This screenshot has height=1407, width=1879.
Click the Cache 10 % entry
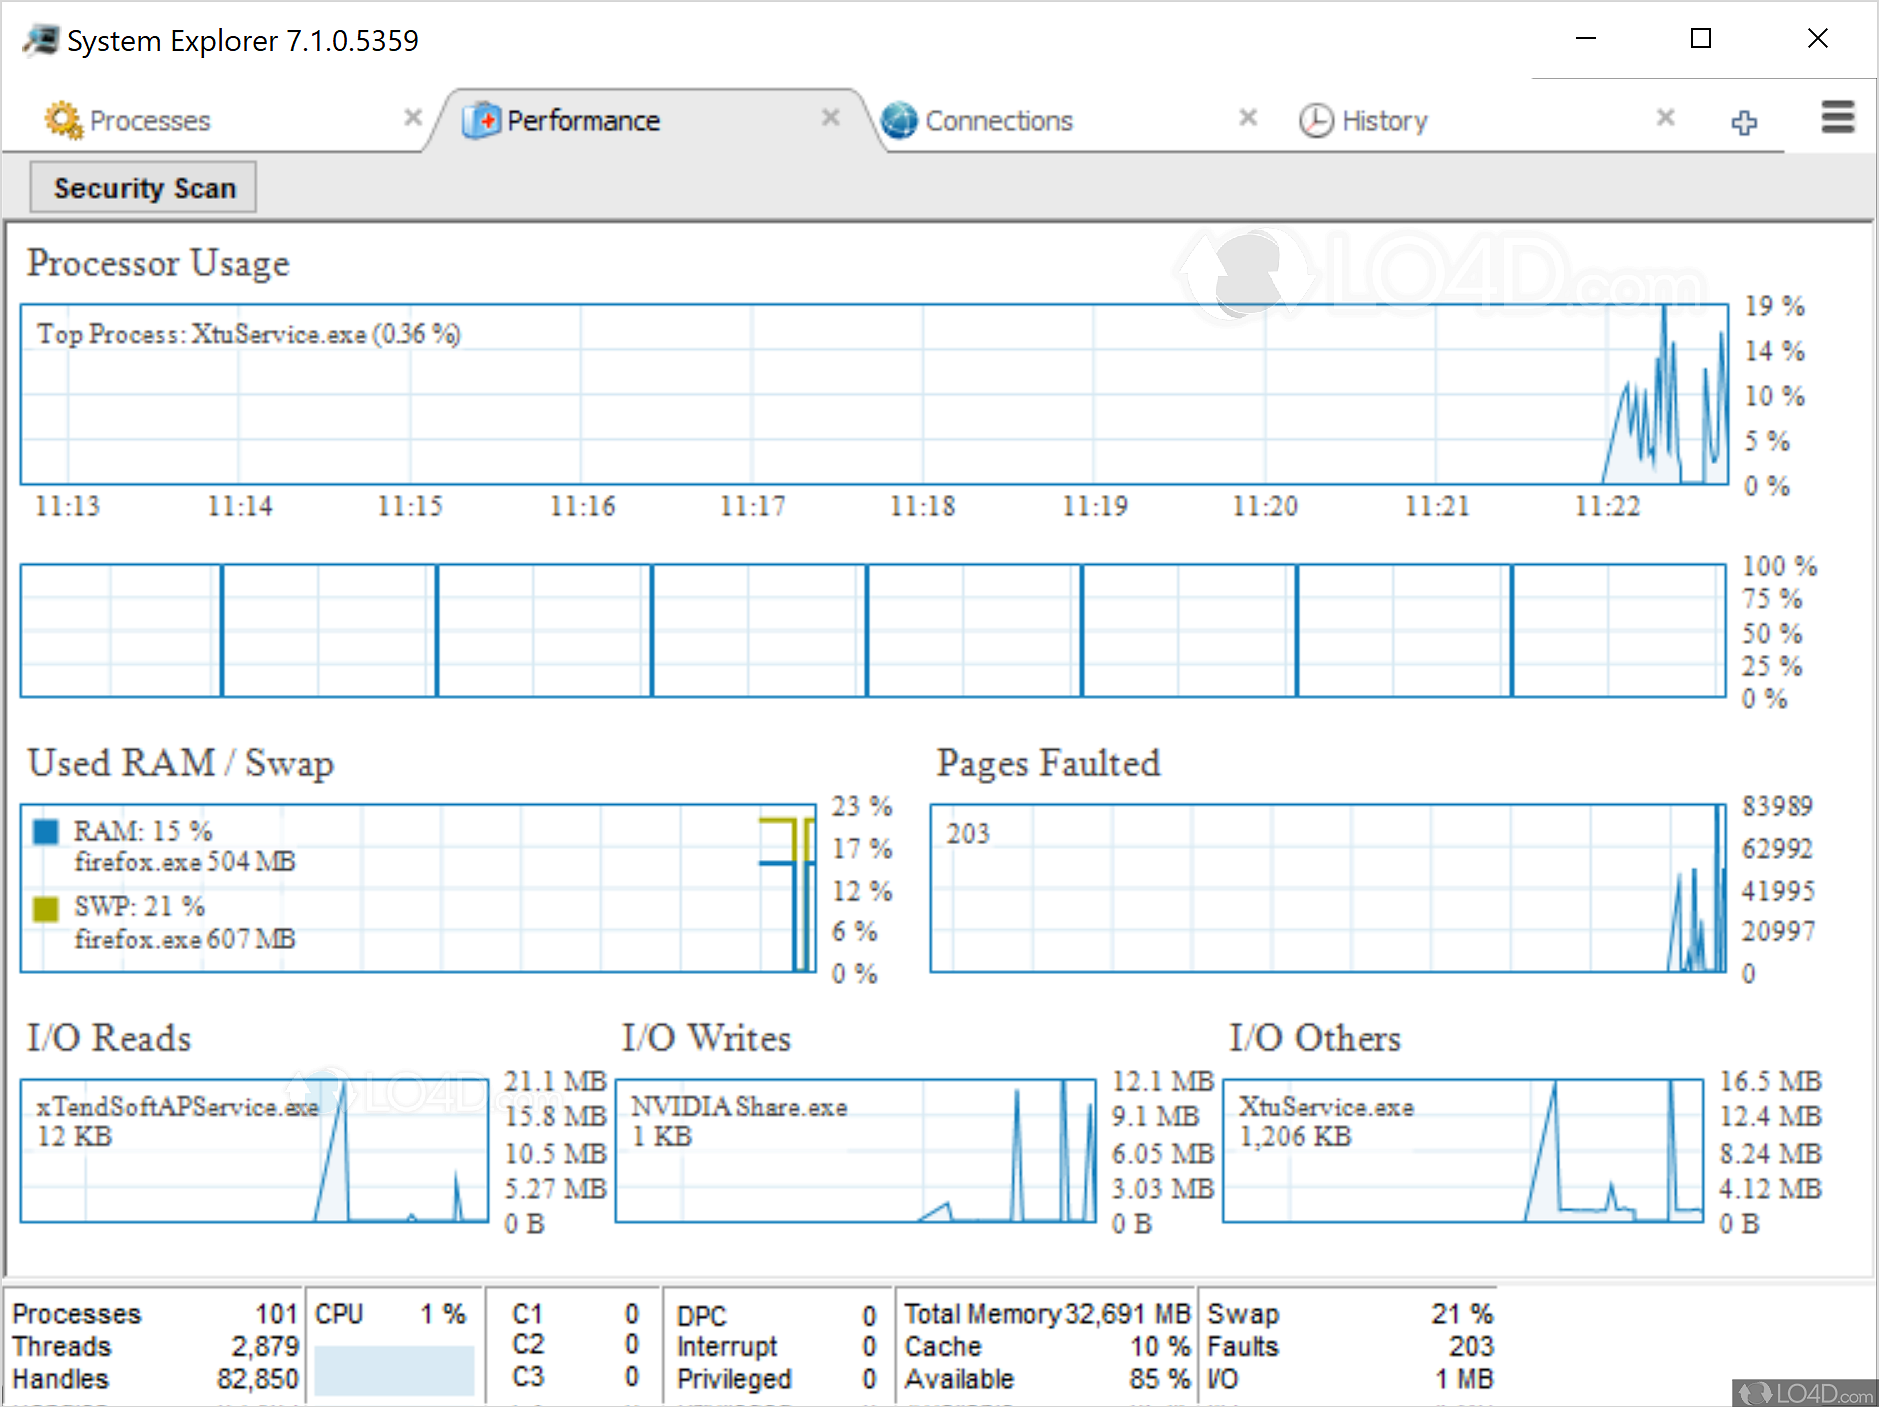coord(1047,1347)
